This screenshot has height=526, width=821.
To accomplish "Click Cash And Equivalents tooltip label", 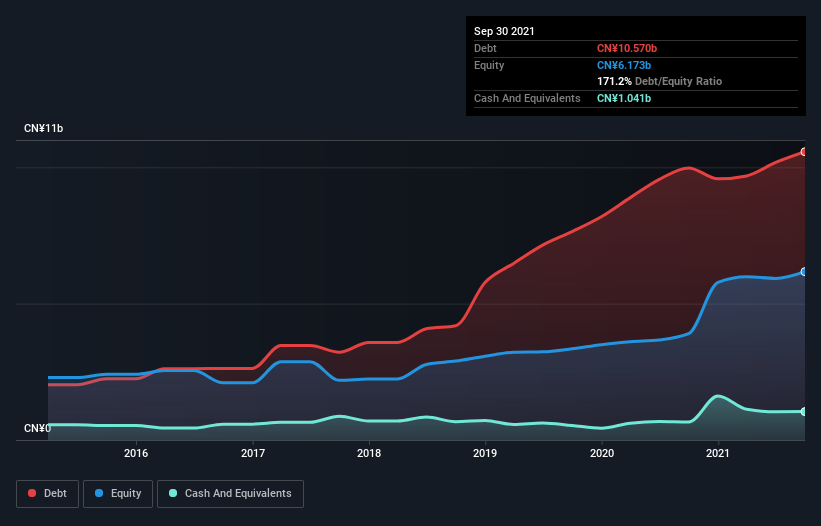I will (527, 98).
